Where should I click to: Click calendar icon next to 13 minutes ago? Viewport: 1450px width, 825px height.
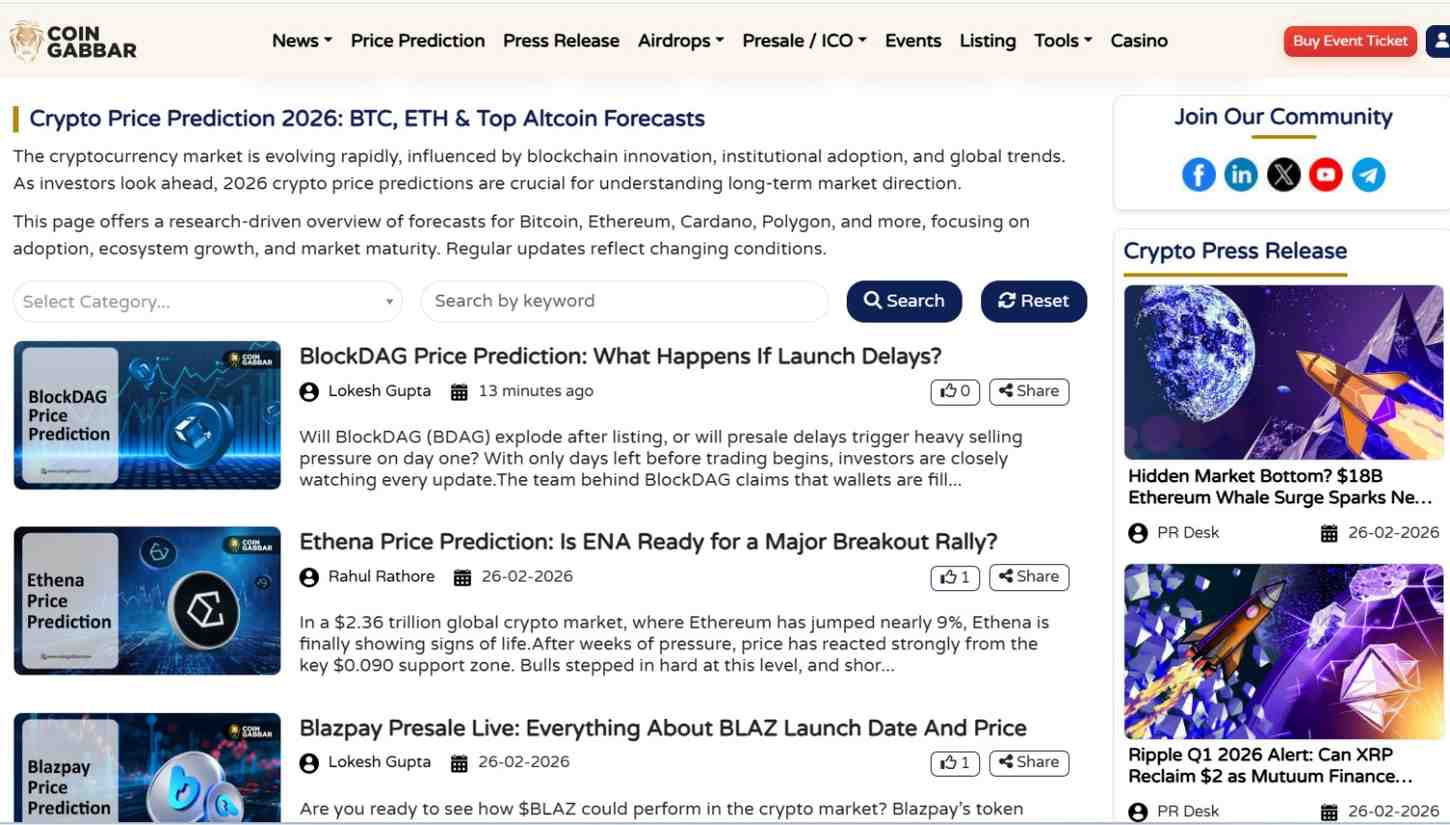(459, 392)
